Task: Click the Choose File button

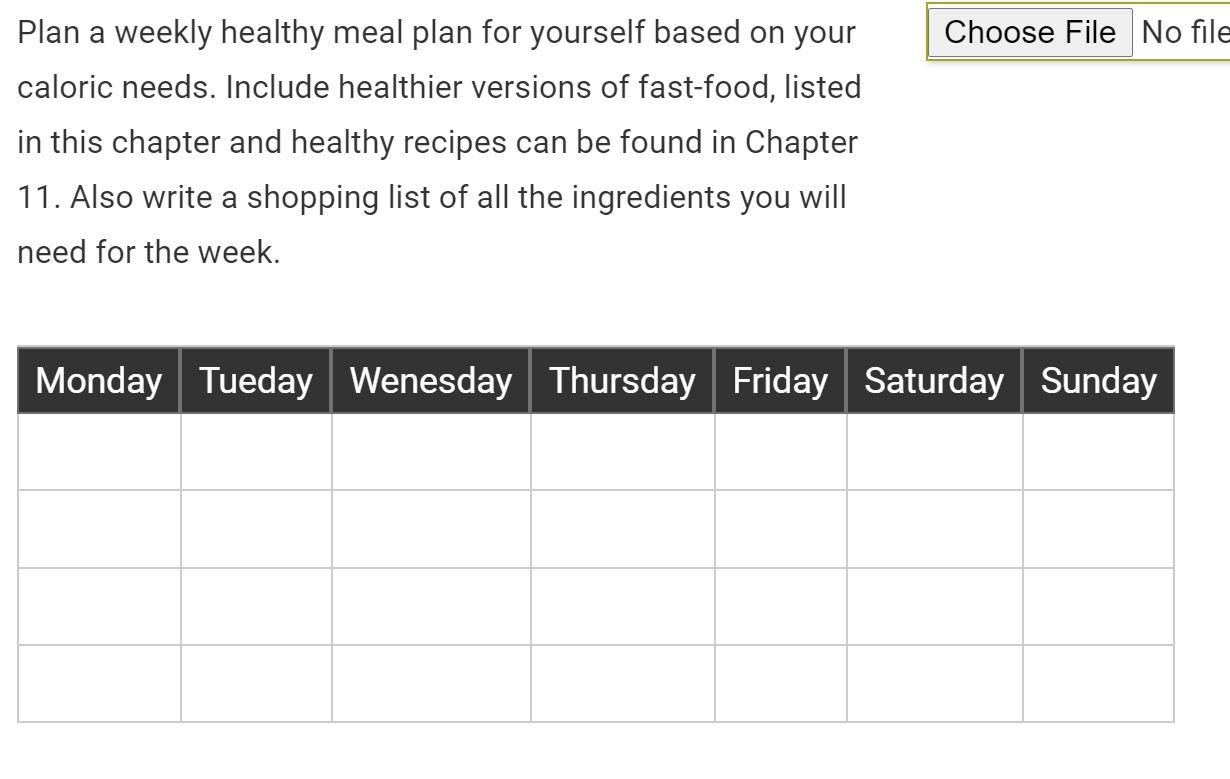Action: pyautogui.click(x=1029, y=31)
